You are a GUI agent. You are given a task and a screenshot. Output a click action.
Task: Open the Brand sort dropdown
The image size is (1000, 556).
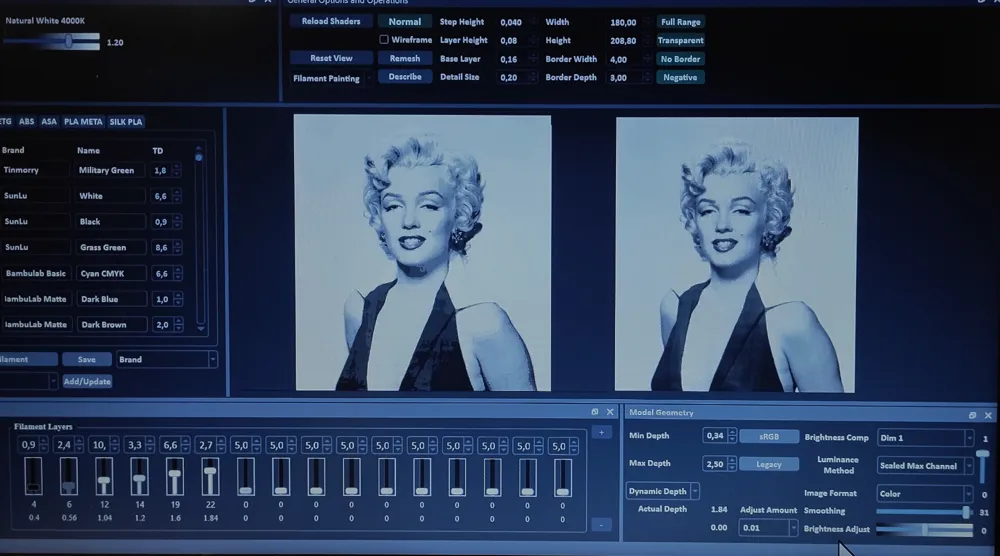(x=166, y=360)
